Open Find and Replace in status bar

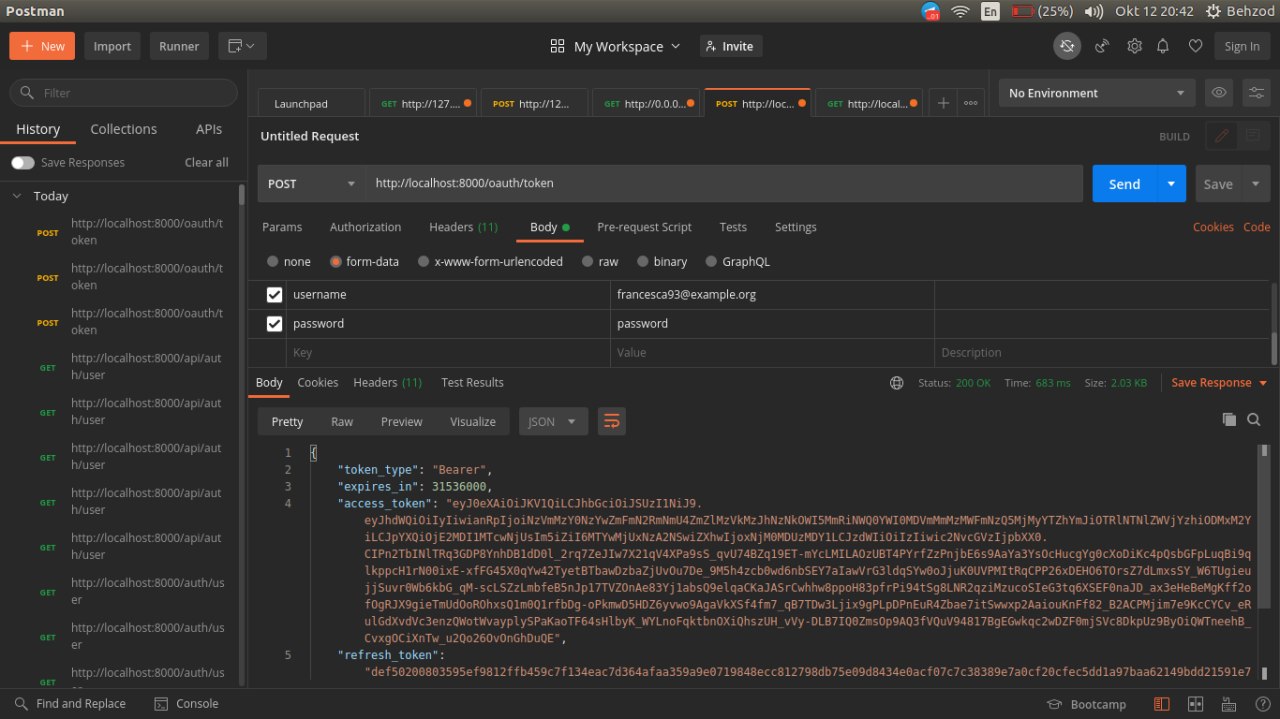coord(70,704)
